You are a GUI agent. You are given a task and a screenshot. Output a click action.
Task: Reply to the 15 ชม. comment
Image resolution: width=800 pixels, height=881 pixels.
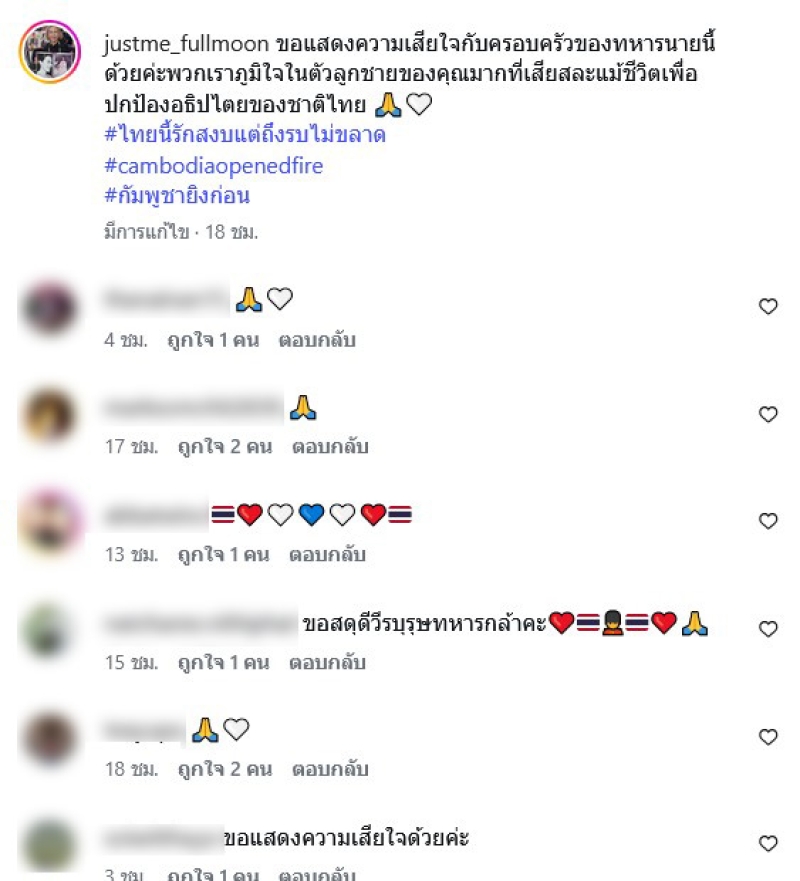(328, 662)
